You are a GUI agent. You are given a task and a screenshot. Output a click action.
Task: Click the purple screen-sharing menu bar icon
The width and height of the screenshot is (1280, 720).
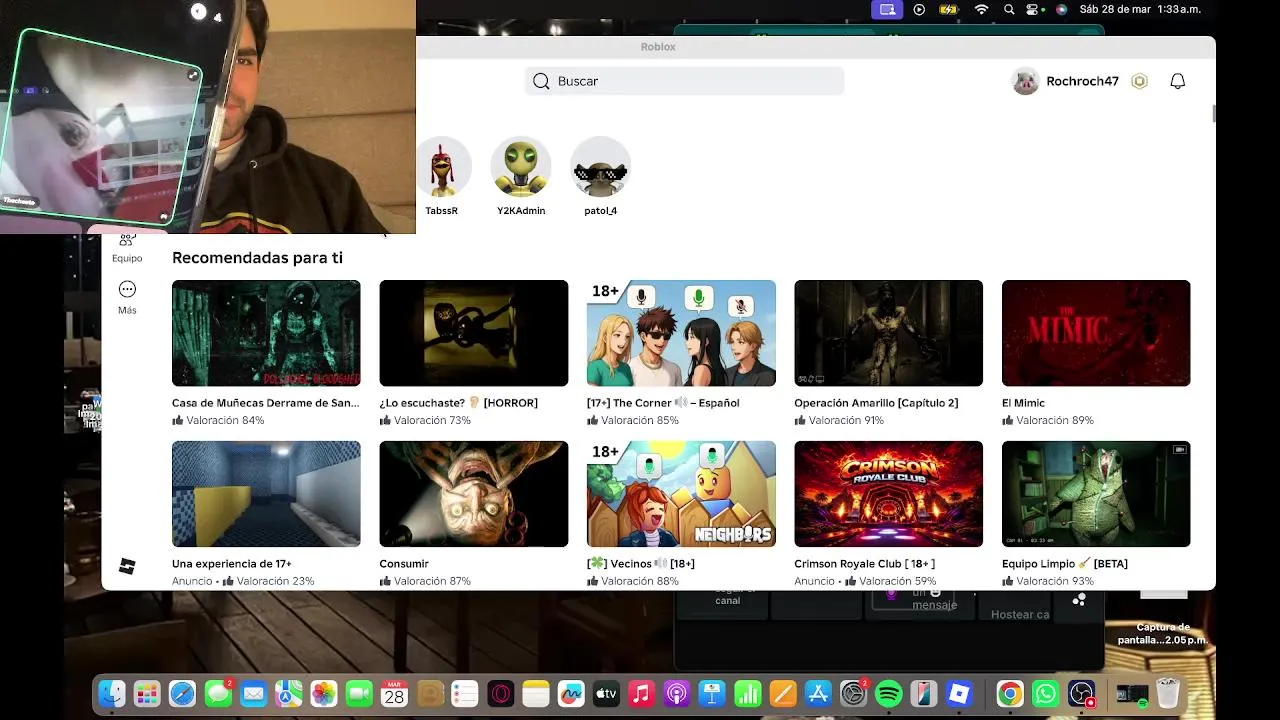887,9
